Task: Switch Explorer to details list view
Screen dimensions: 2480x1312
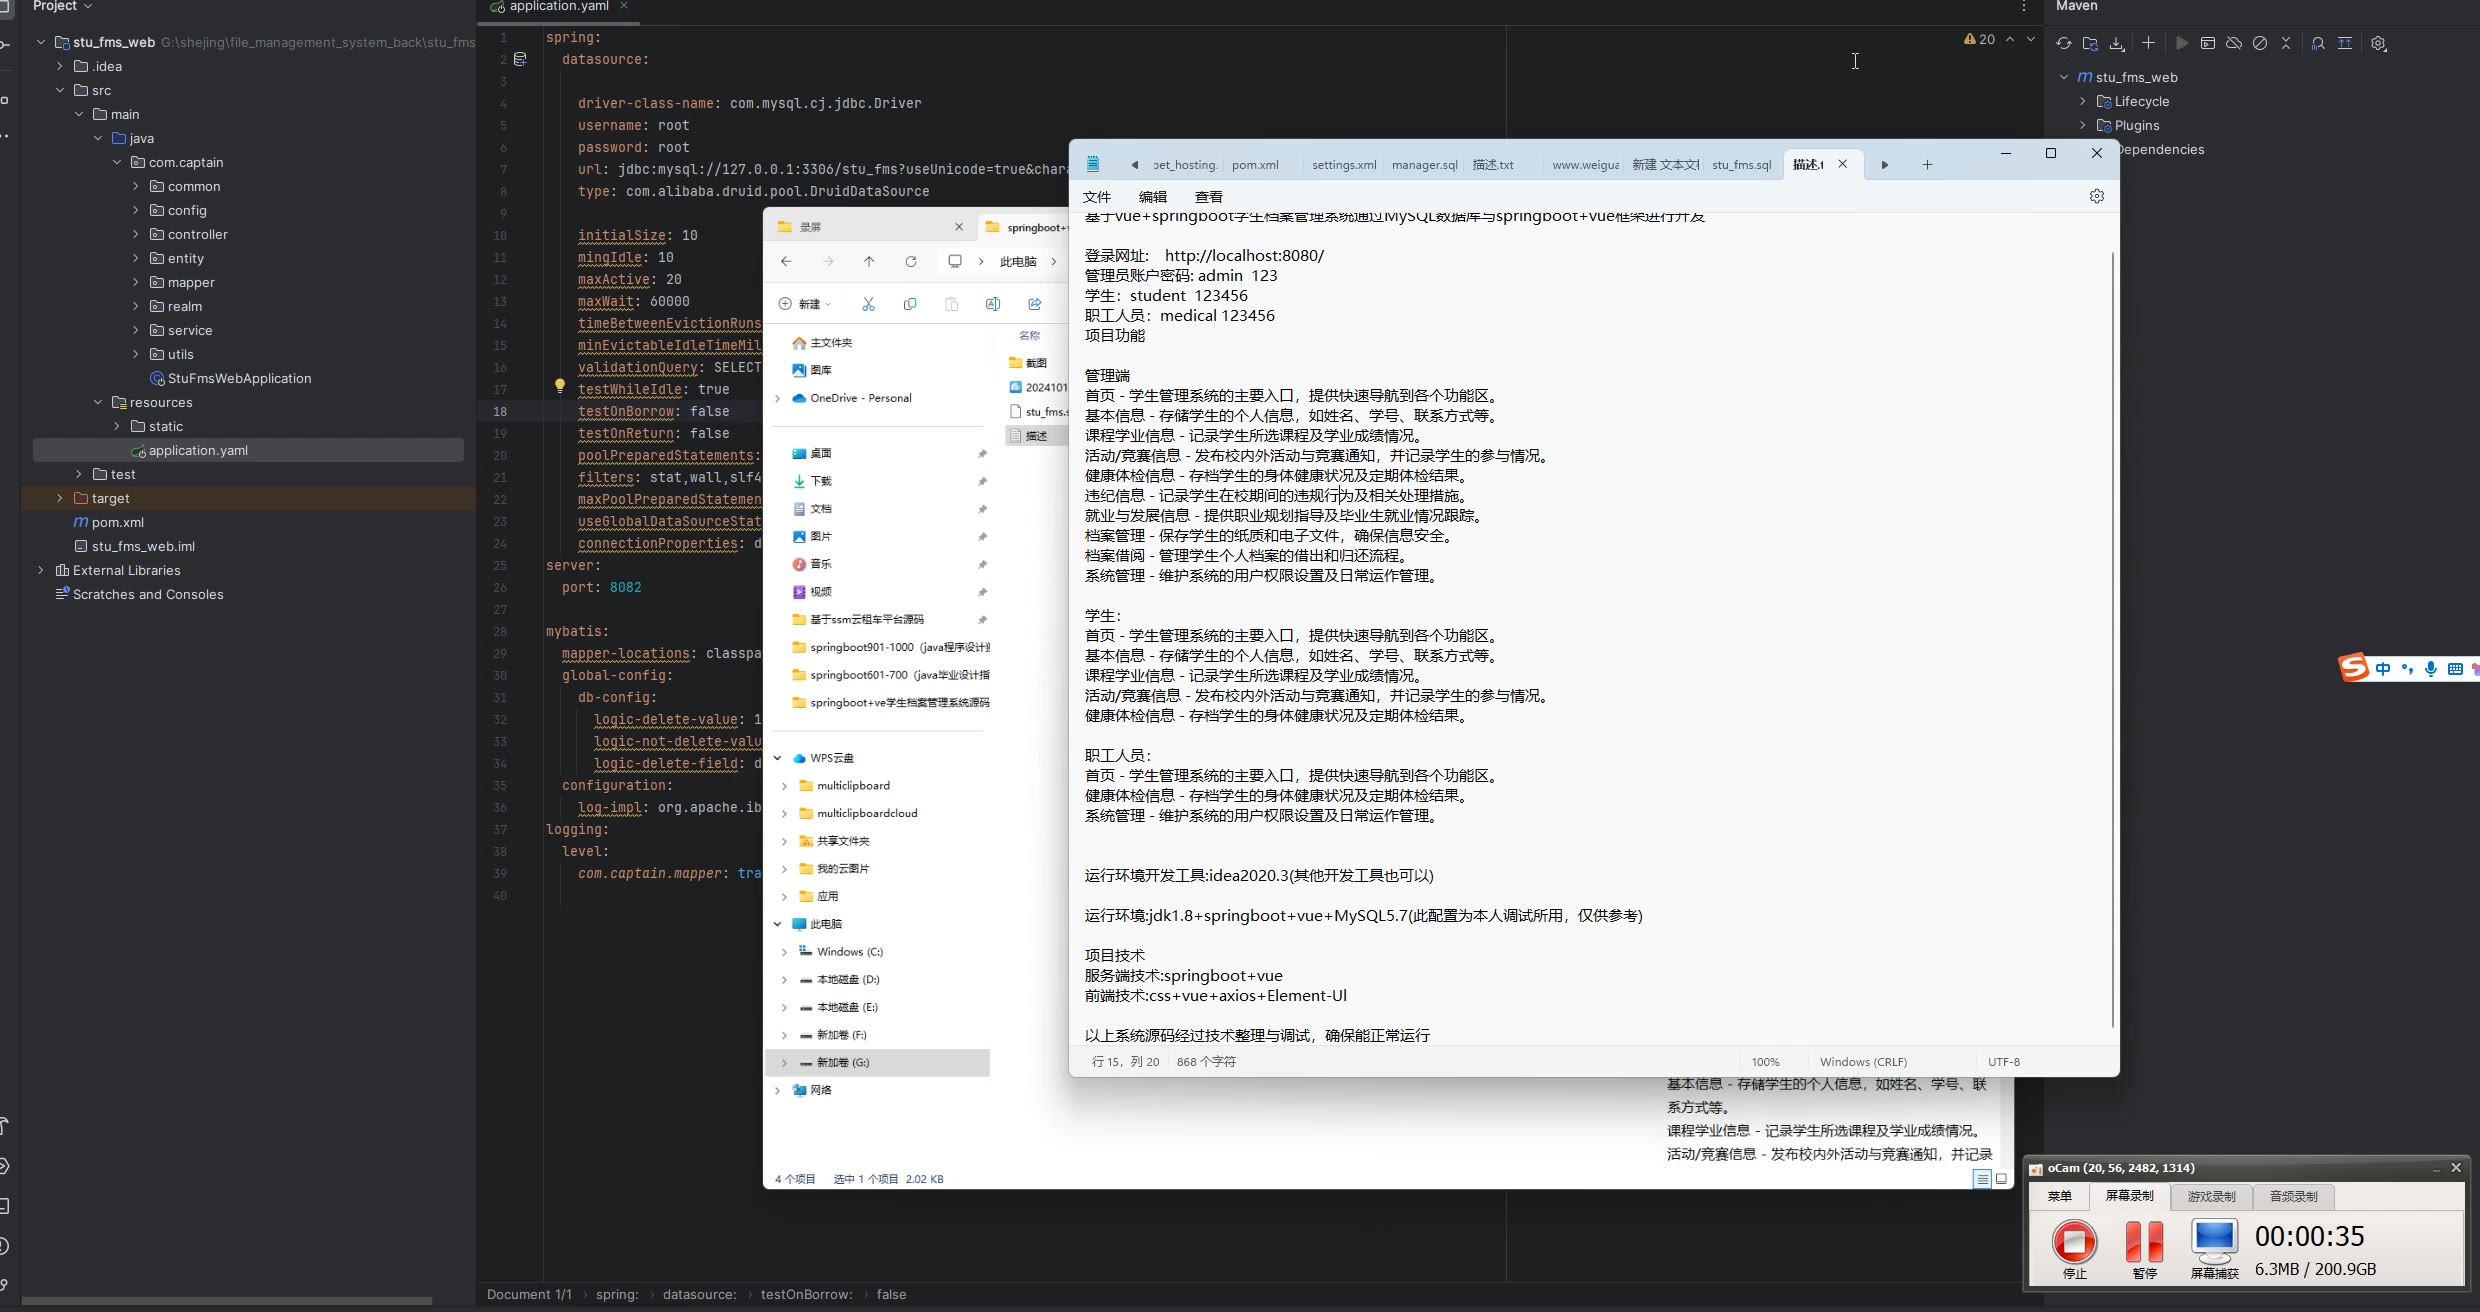Action: (1982, 1179)
